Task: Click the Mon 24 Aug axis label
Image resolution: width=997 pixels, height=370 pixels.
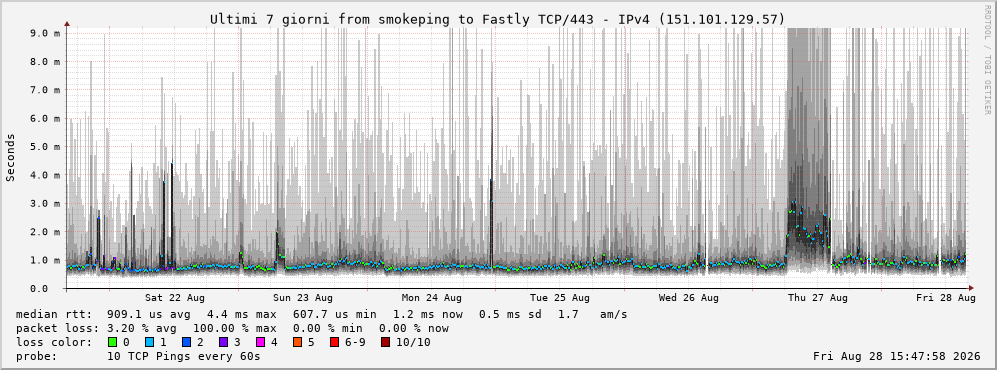Action: (432, 298)
